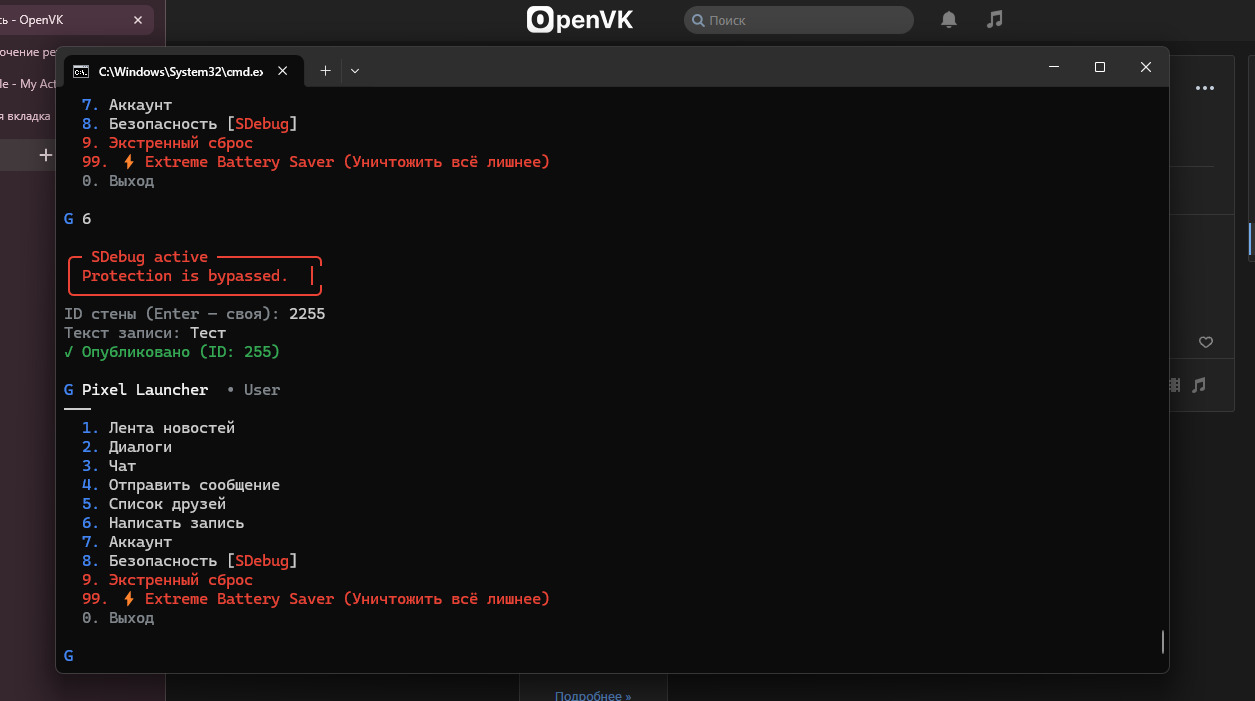Click the ID стены value 2255
1255x701 pixels.
point(307,314)
